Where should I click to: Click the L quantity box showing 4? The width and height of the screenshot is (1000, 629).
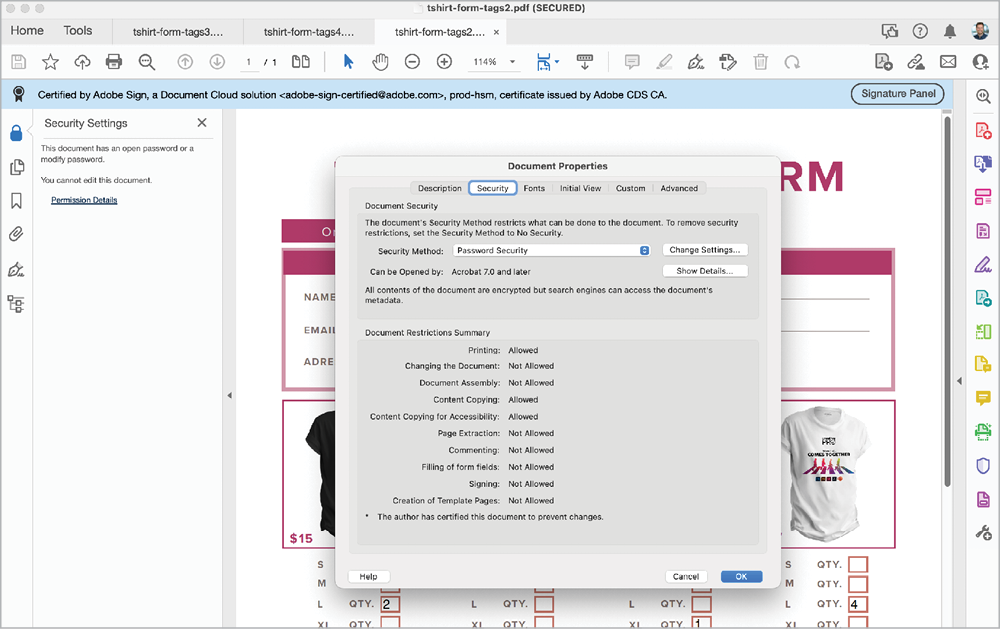[858, 603]
